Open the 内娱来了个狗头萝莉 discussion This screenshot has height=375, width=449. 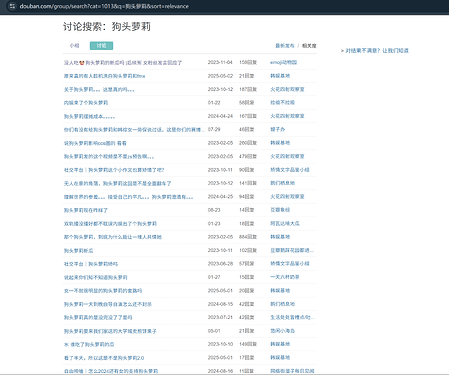(x=86, y=103)
